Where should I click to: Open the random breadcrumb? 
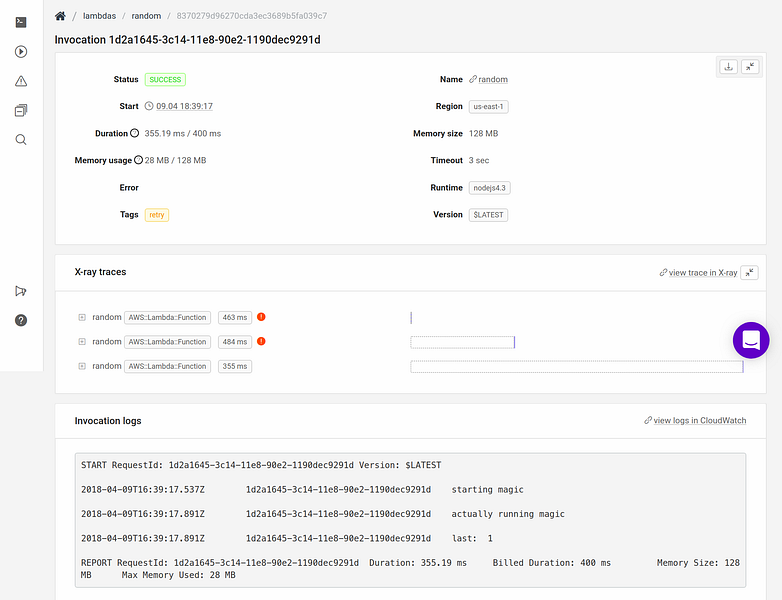click(146, 16)
